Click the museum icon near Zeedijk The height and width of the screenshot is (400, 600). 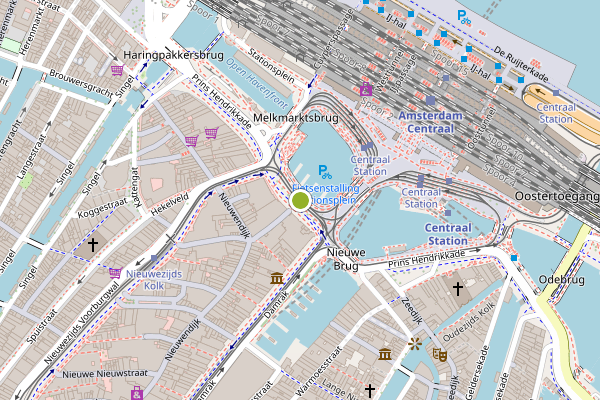tap(385, 354)
